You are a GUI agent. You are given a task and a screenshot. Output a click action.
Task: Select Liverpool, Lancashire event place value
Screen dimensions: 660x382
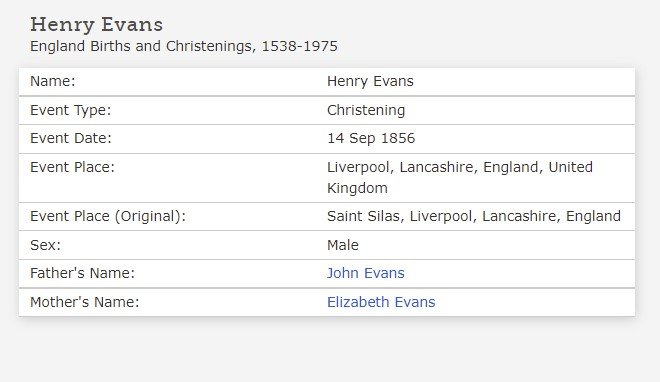click(x=460, y=178)
